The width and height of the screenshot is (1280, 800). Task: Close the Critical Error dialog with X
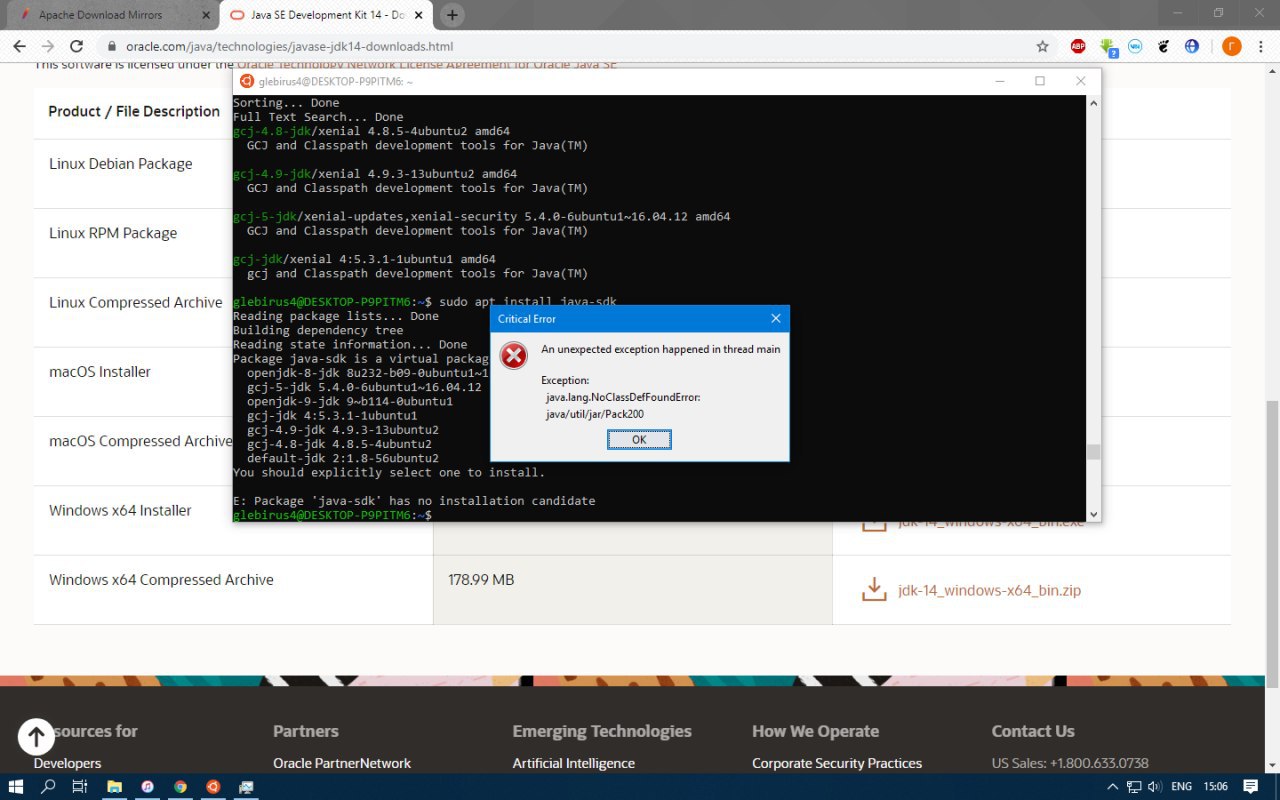point(776,319)
